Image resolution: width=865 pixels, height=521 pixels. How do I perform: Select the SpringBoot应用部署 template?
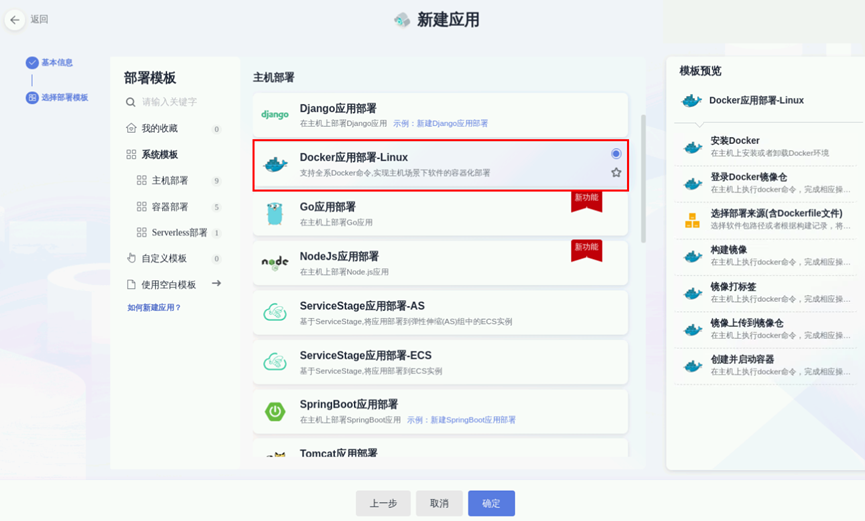440,411
